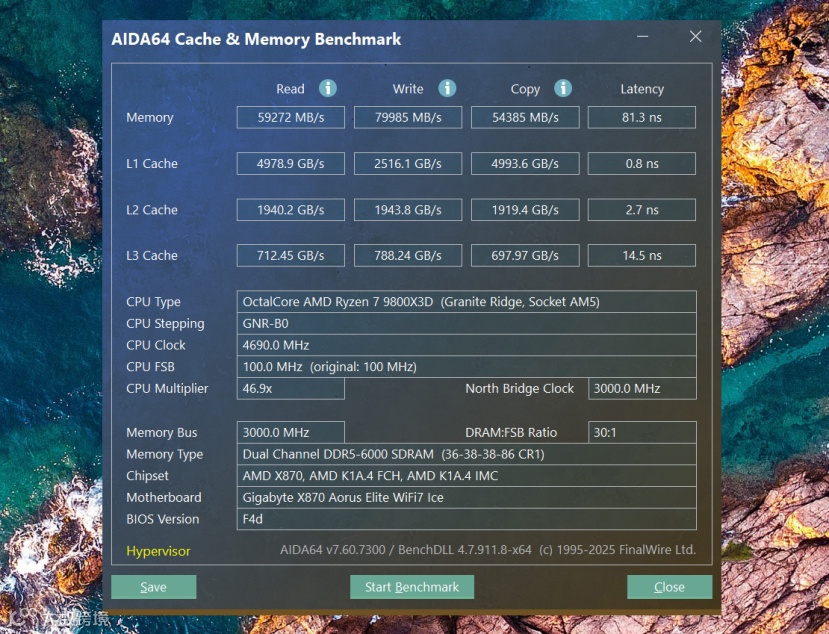Click the Write column header

[x=408, y=89]
